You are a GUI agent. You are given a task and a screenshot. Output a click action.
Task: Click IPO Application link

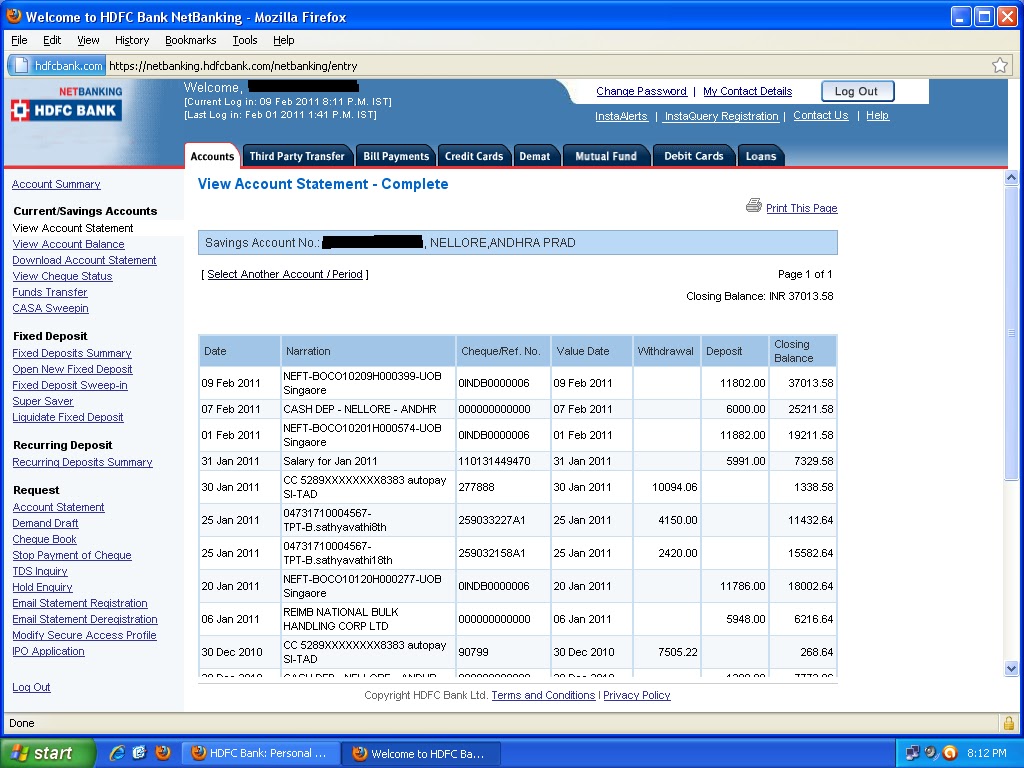point(48,651)
